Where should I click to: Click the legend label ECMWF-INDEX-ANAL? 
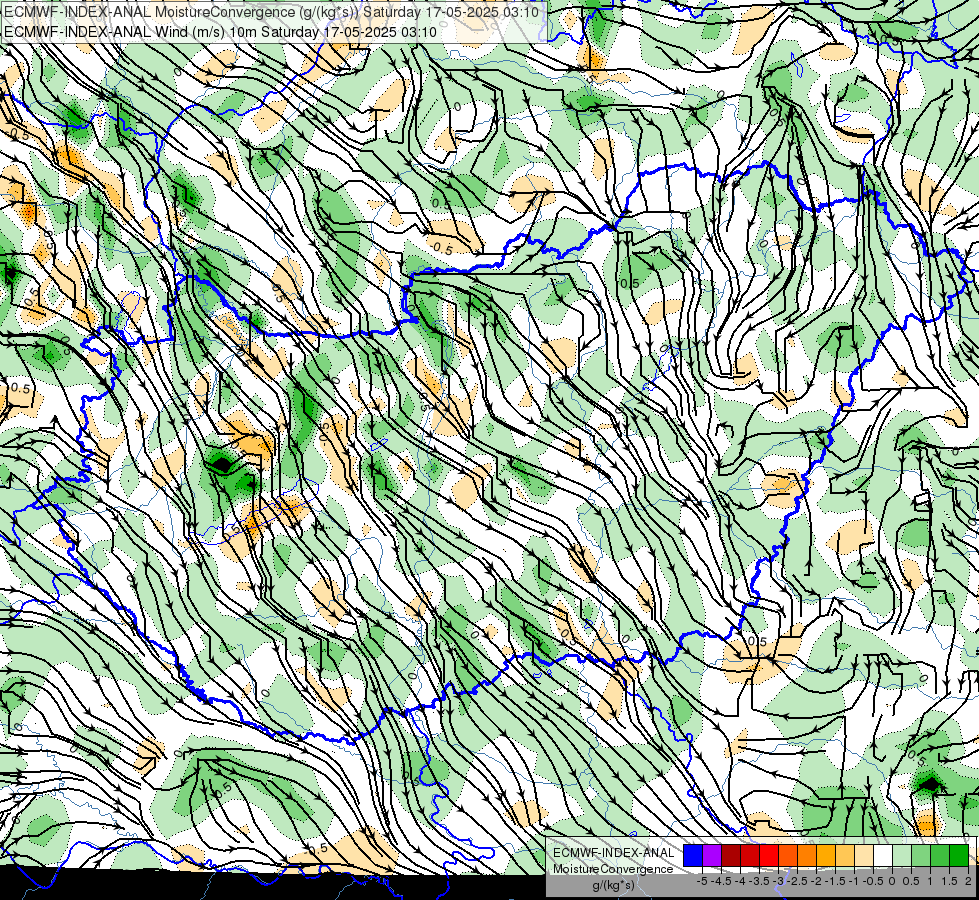(614, 853)
